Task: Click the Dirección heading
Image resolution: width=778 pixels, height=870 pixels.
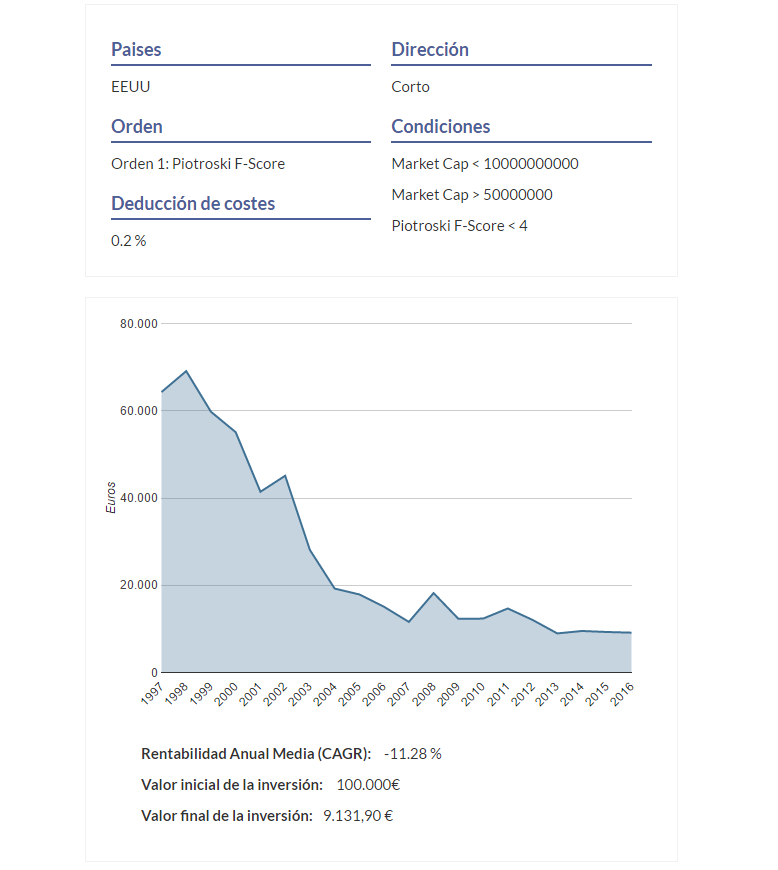Action: pyautogui.click(x=430, y=49)
